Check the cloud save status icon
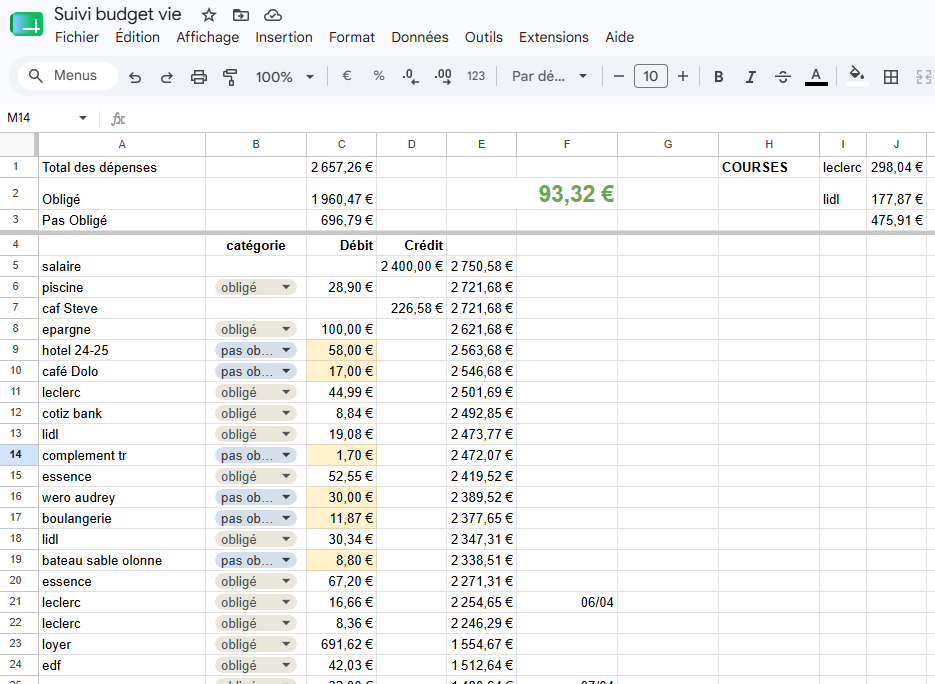This screenshot has width=935, height=684. pyautogui.click(x=273, y=15)
